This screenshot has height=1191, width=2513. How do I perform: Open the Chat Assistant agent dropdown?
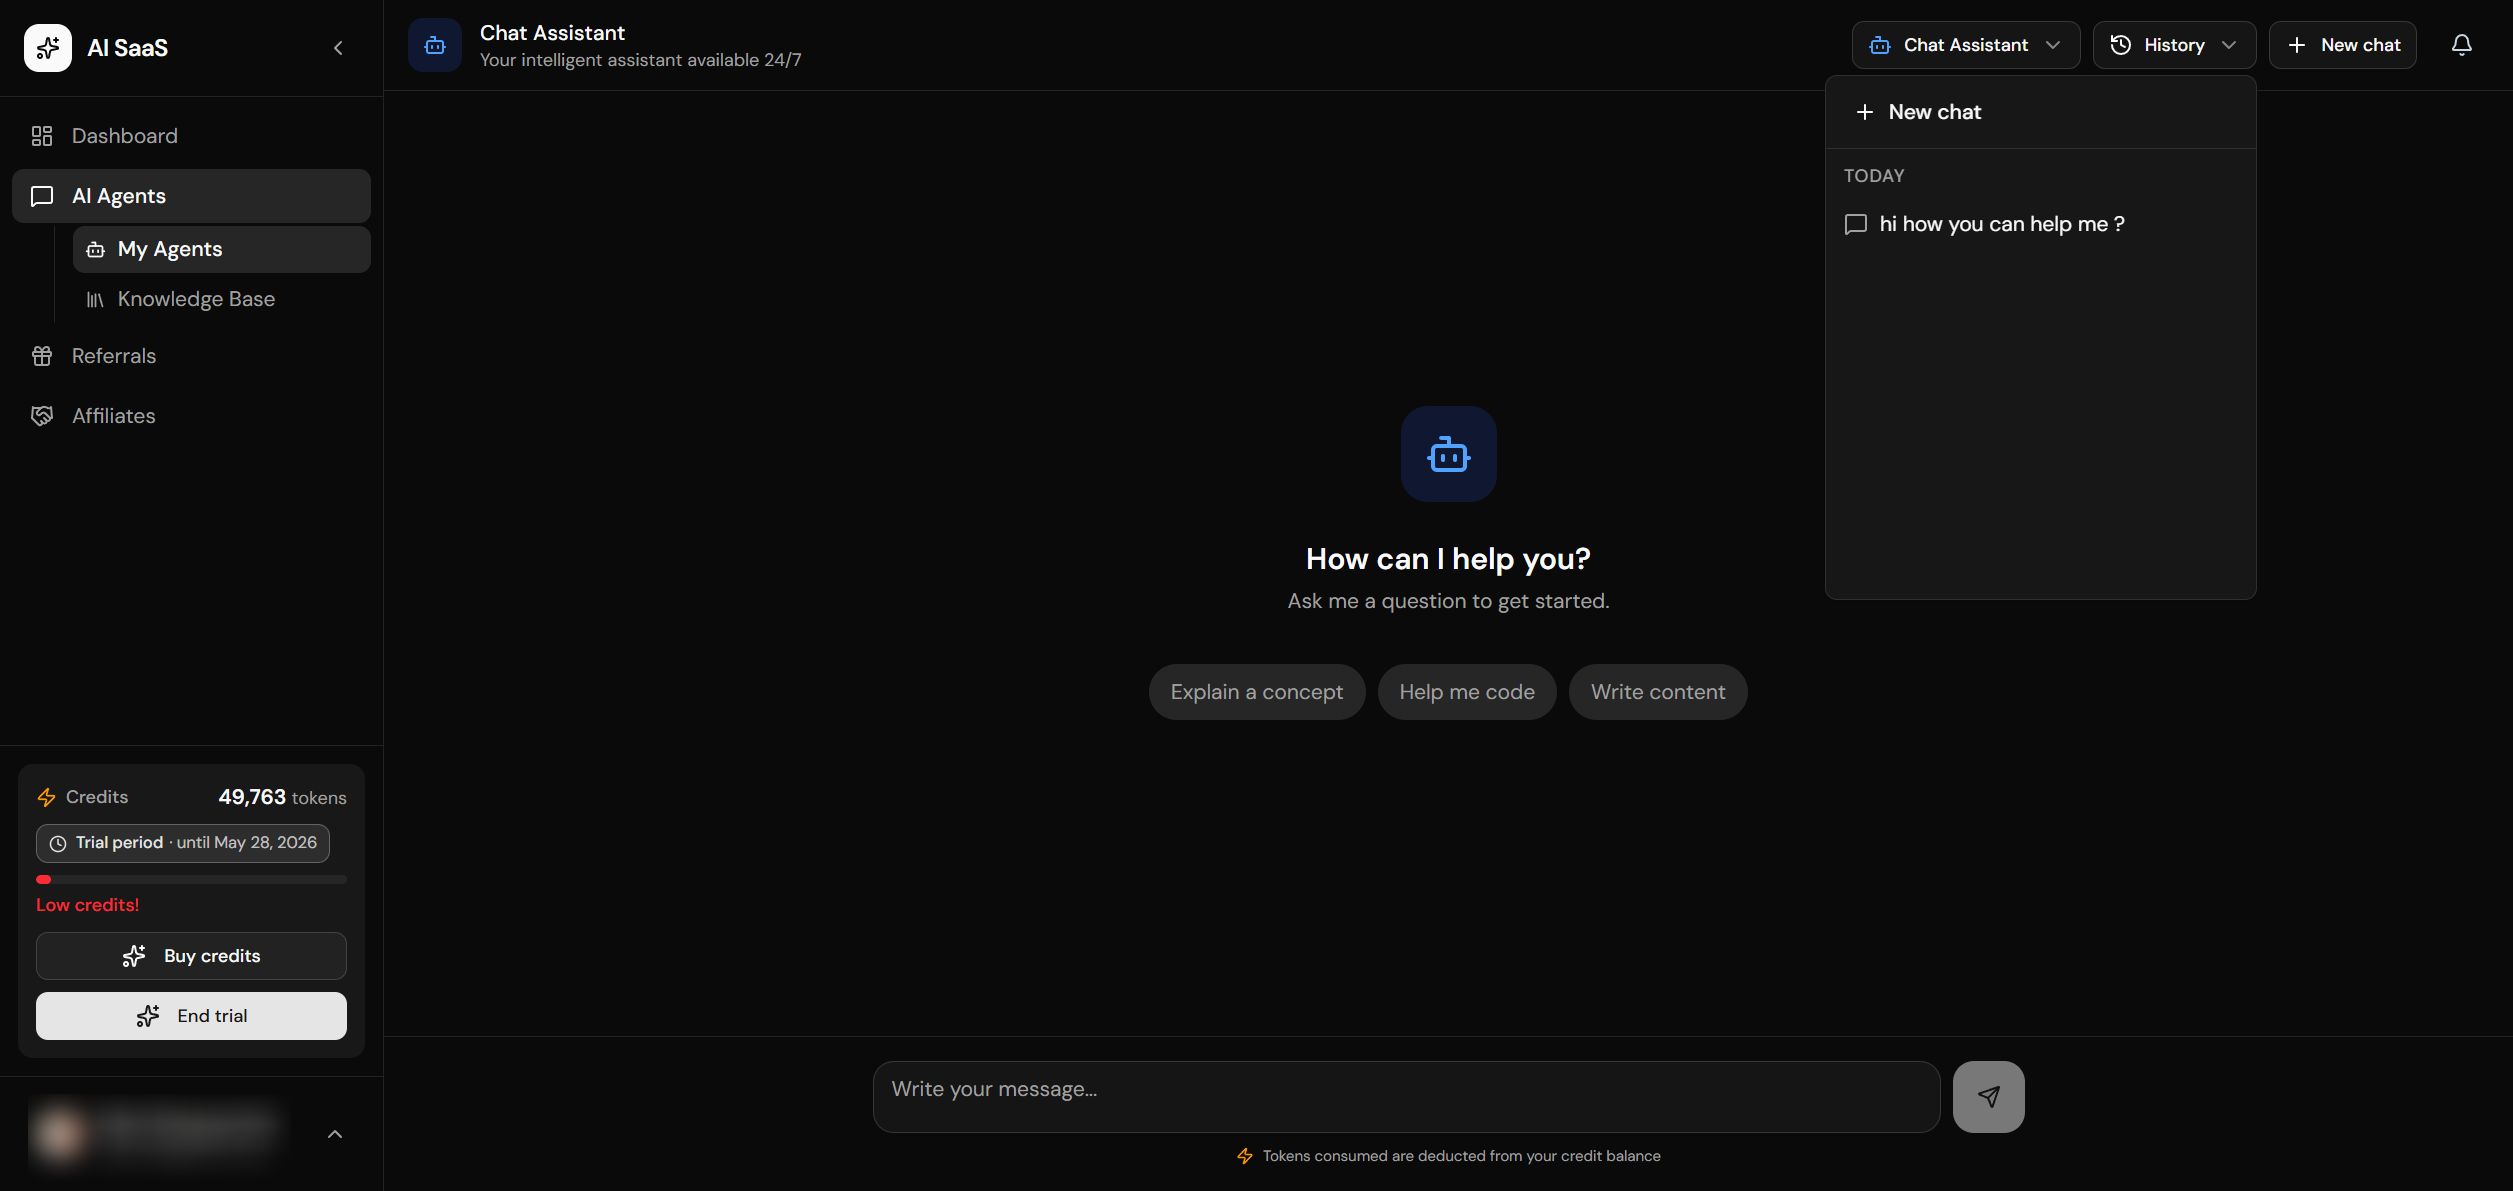click(x=1965, y=45)
